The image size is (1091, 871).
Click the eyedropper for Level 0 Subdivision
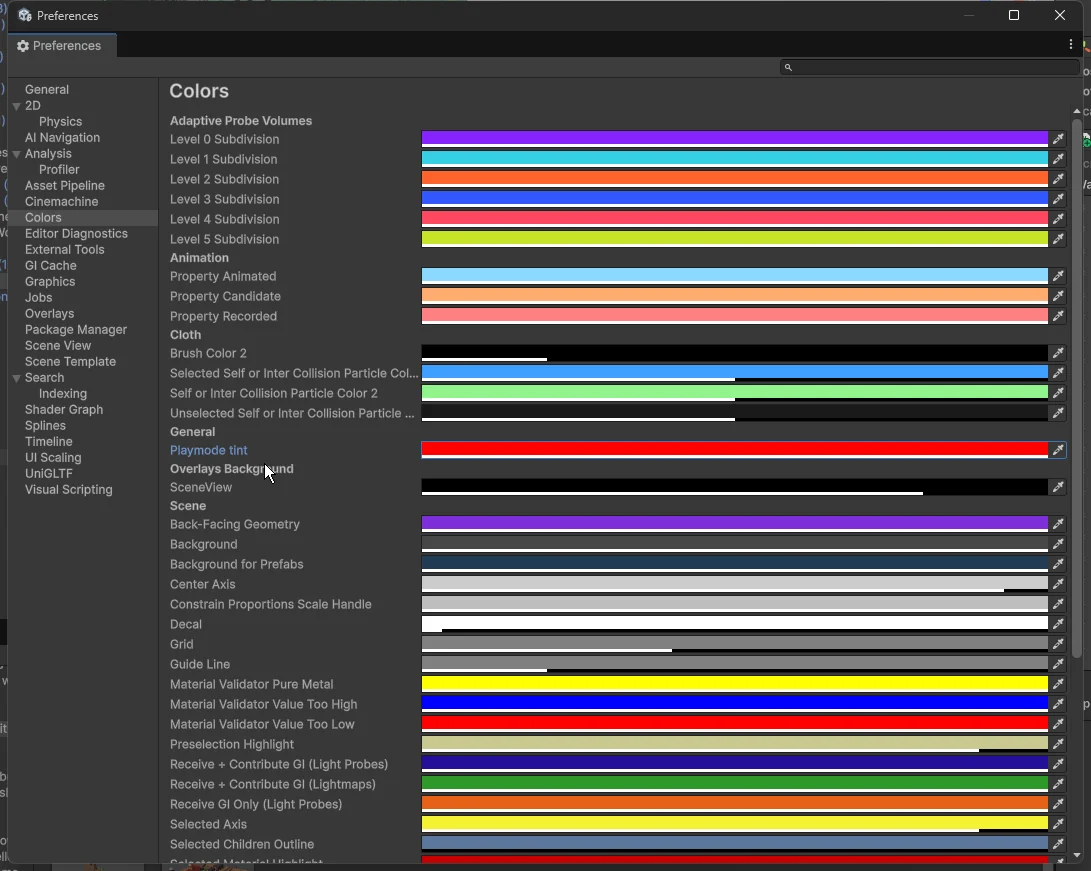[x=1057, y=139]
